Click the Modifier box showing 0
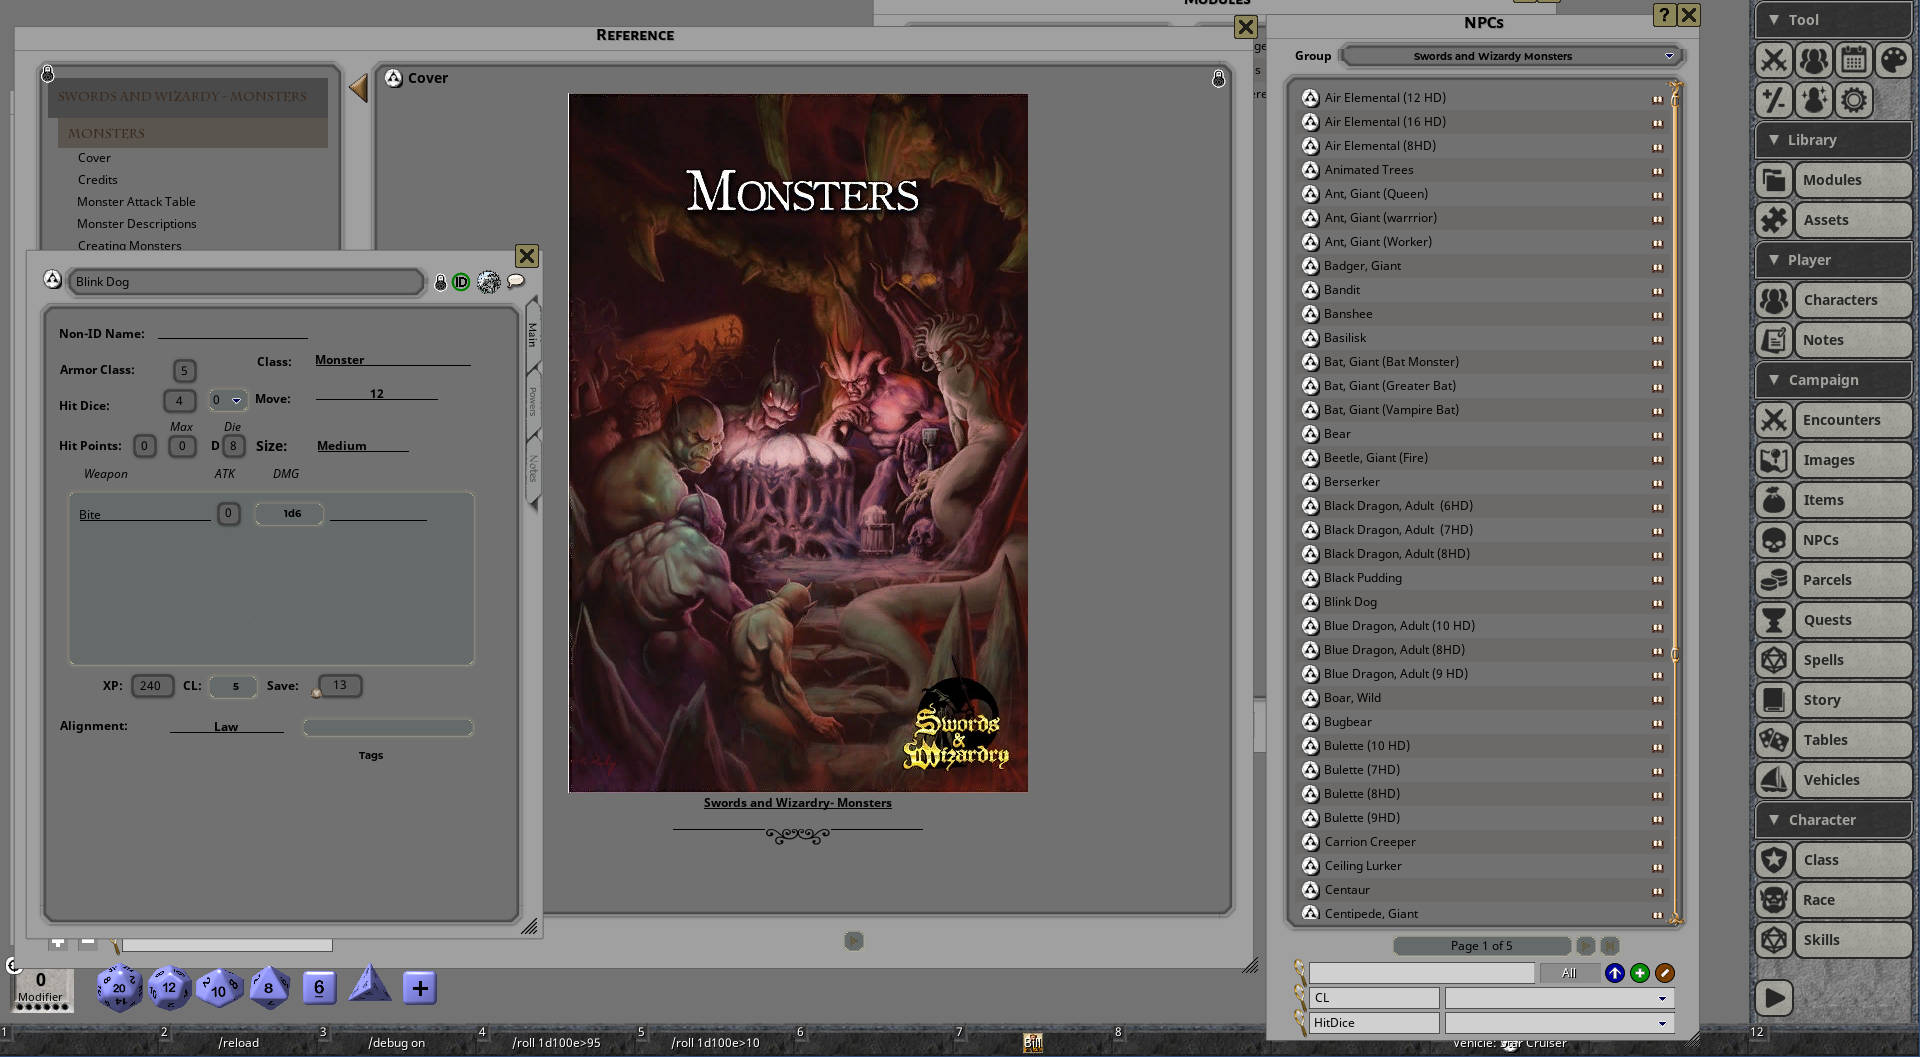 (41, 988)
